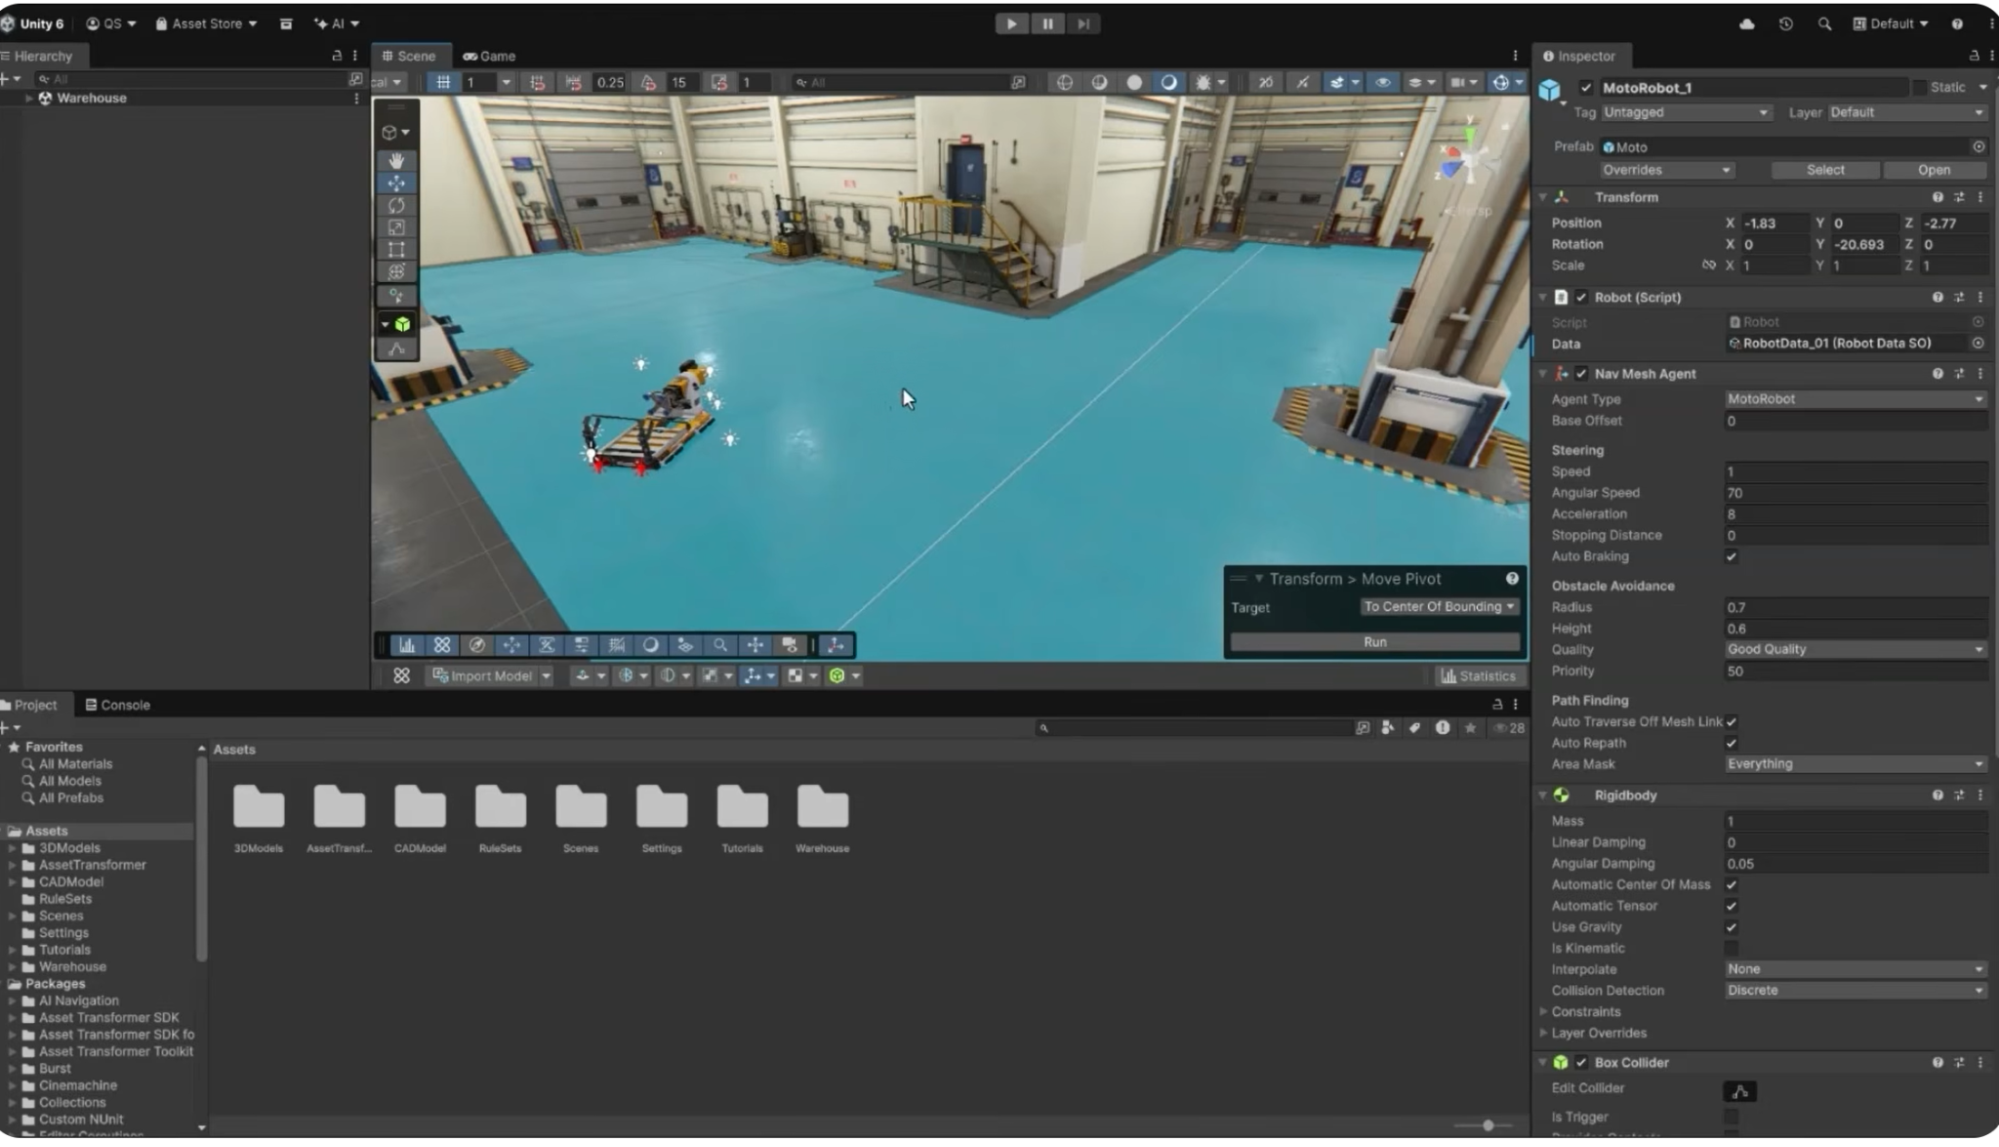Image resolution: width=1999 pixels, height=1147 pixels.
Task: Select the Move tool in scene toolbar
Action: pyautogui.click(x=396, y=183)
